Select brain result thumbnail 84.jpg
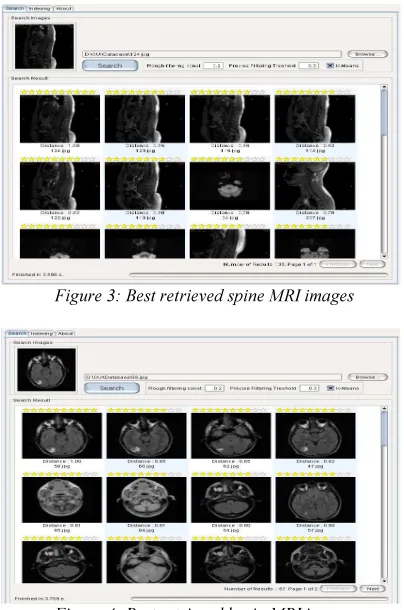The image size is (404, 610). point(146,500)
